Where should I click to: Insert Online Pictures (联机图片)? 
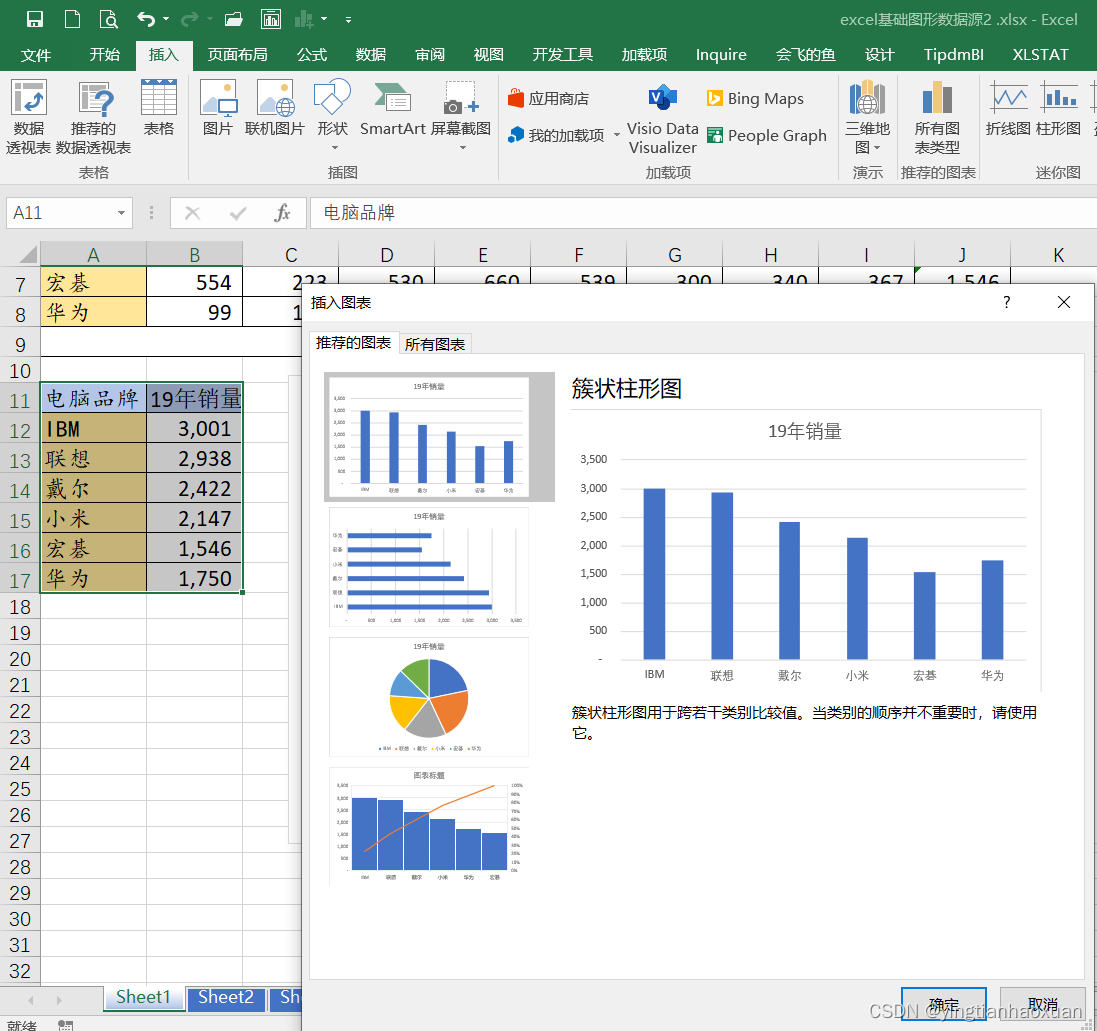tap(275, 108)
